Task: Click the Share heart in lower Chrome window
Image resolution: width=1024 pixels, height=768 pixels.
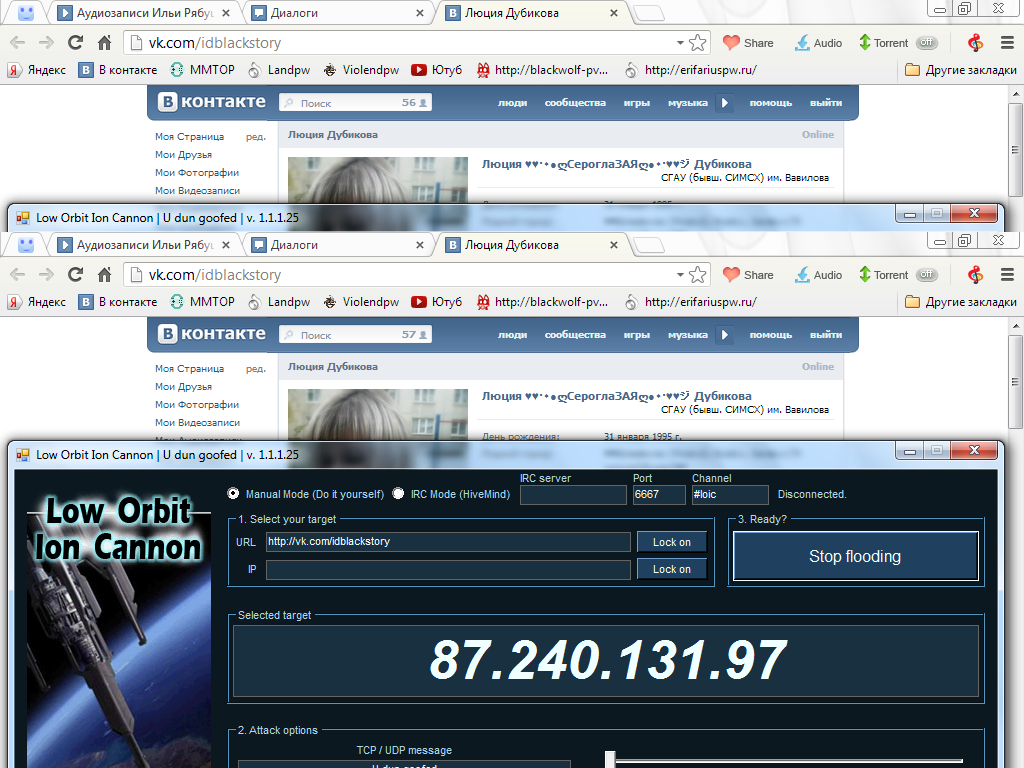Action: (x=731, y=275)
